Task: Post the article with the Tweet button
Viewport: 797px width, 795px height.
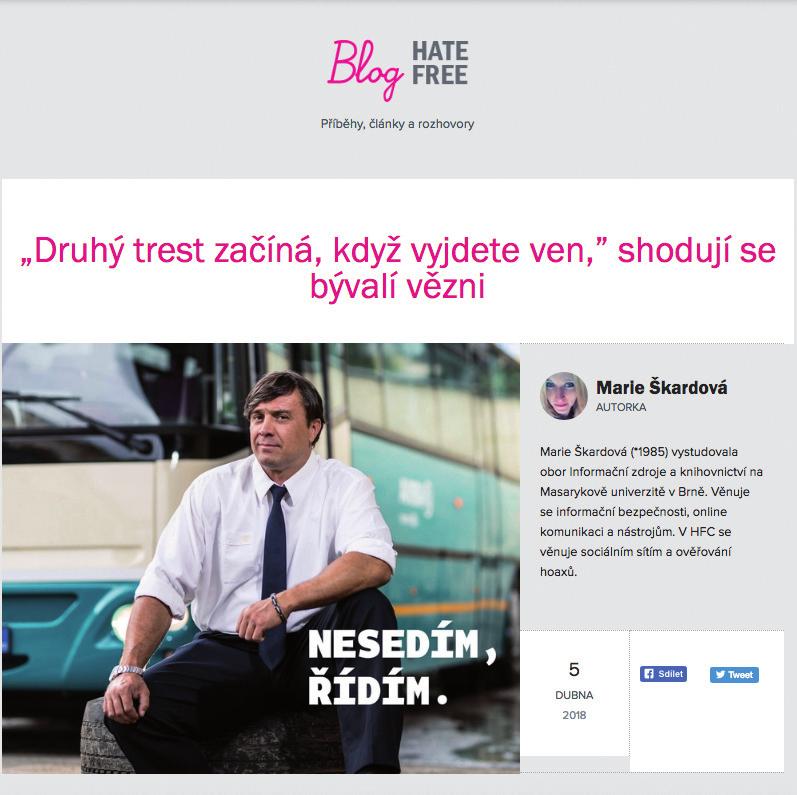Action: [x=734, y=675]
